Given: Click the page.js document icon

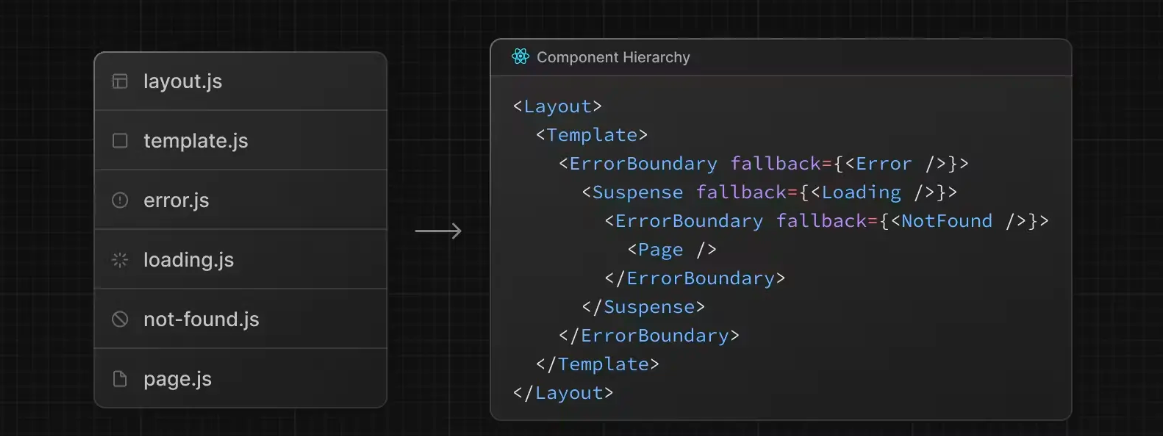Looking at the screenshot, I should coord(120,379).
